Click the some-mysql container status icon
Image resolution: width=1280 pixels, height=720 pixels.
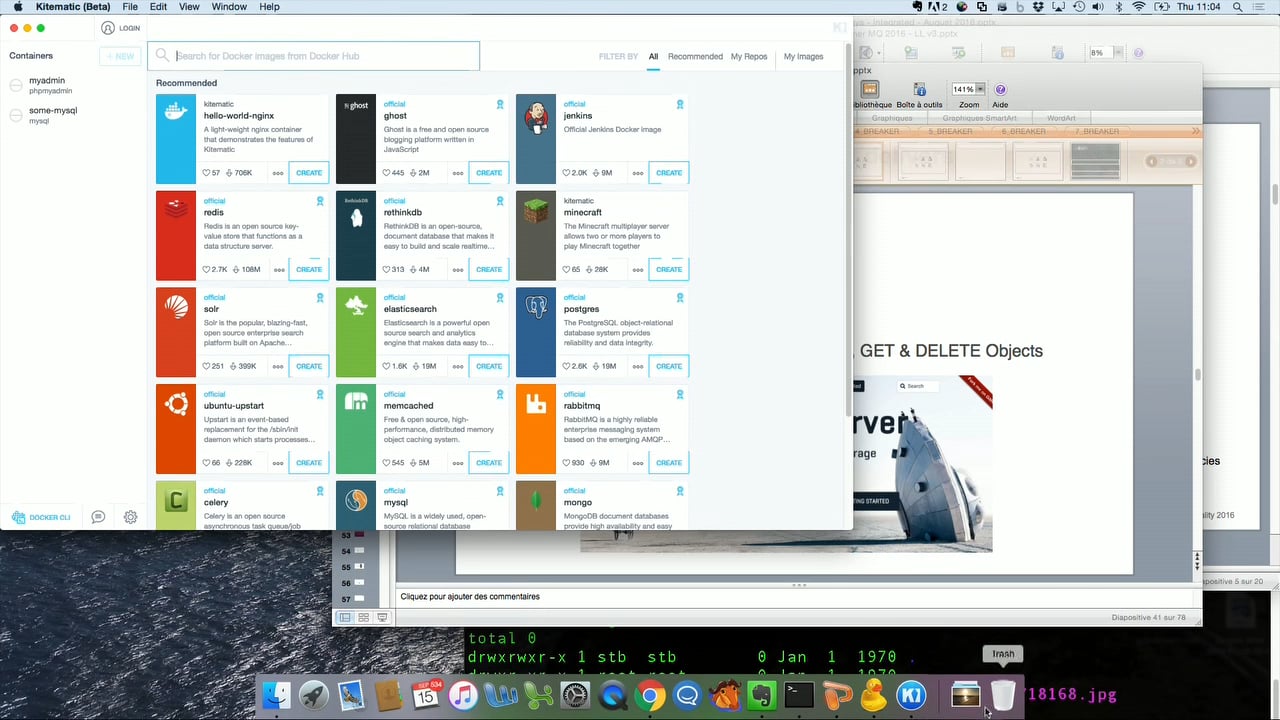16,116
